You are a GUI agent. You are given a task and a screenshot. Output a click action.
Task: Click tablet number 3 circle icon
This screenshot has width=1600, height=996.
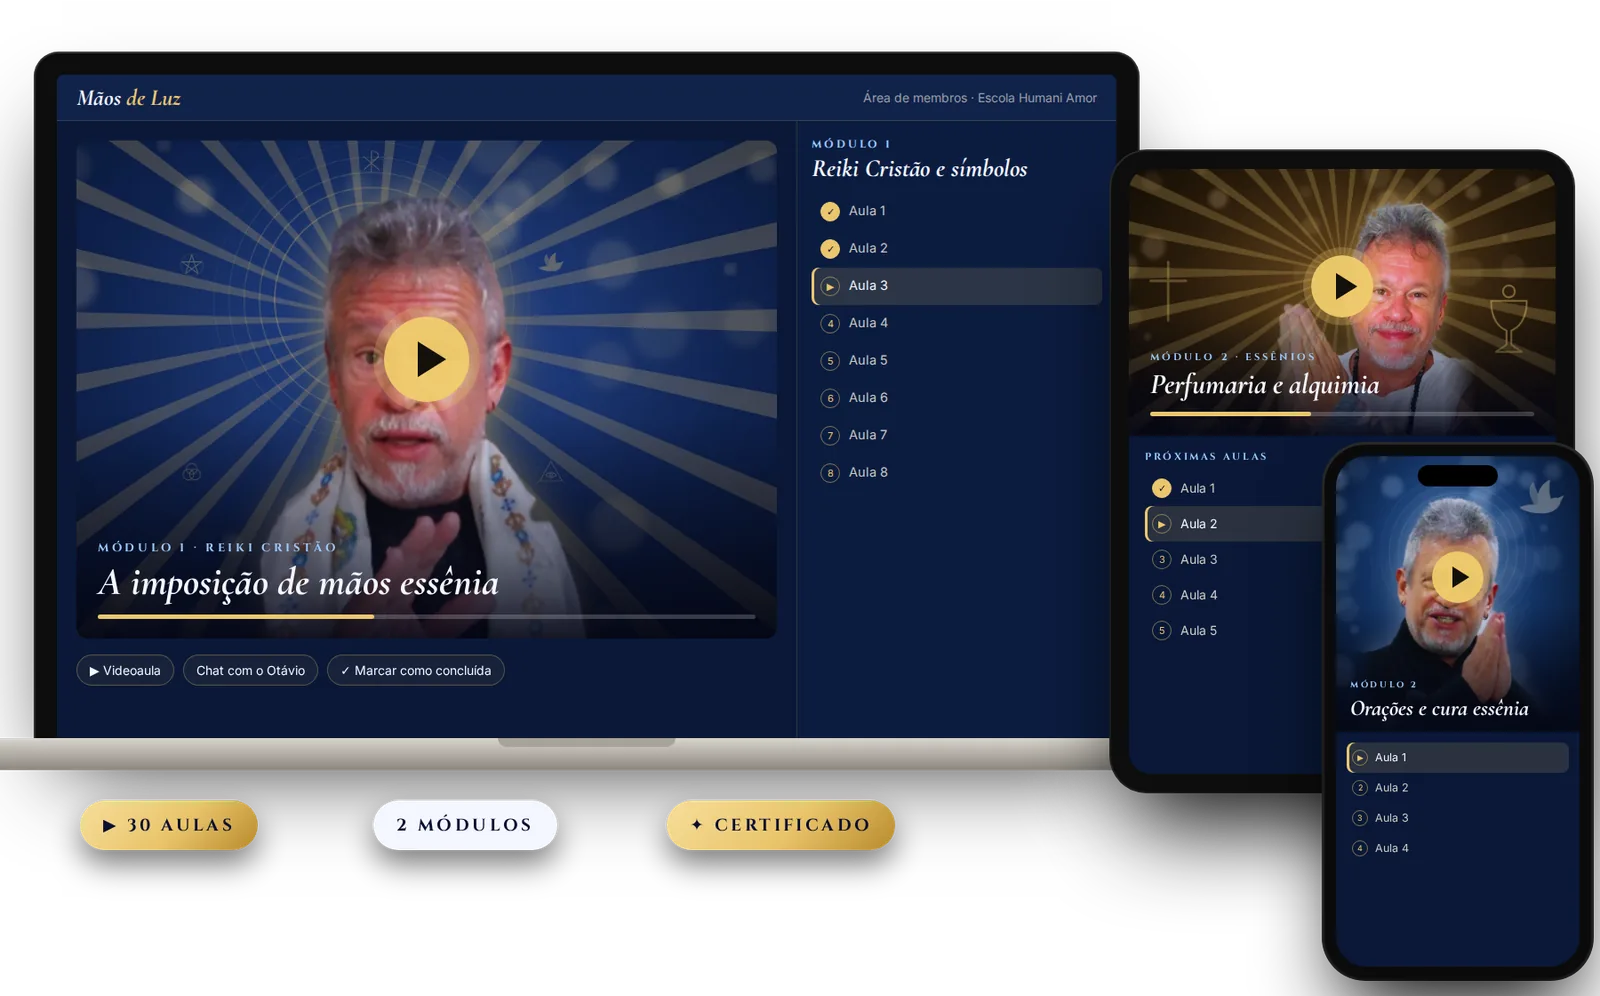point(1161,559)
